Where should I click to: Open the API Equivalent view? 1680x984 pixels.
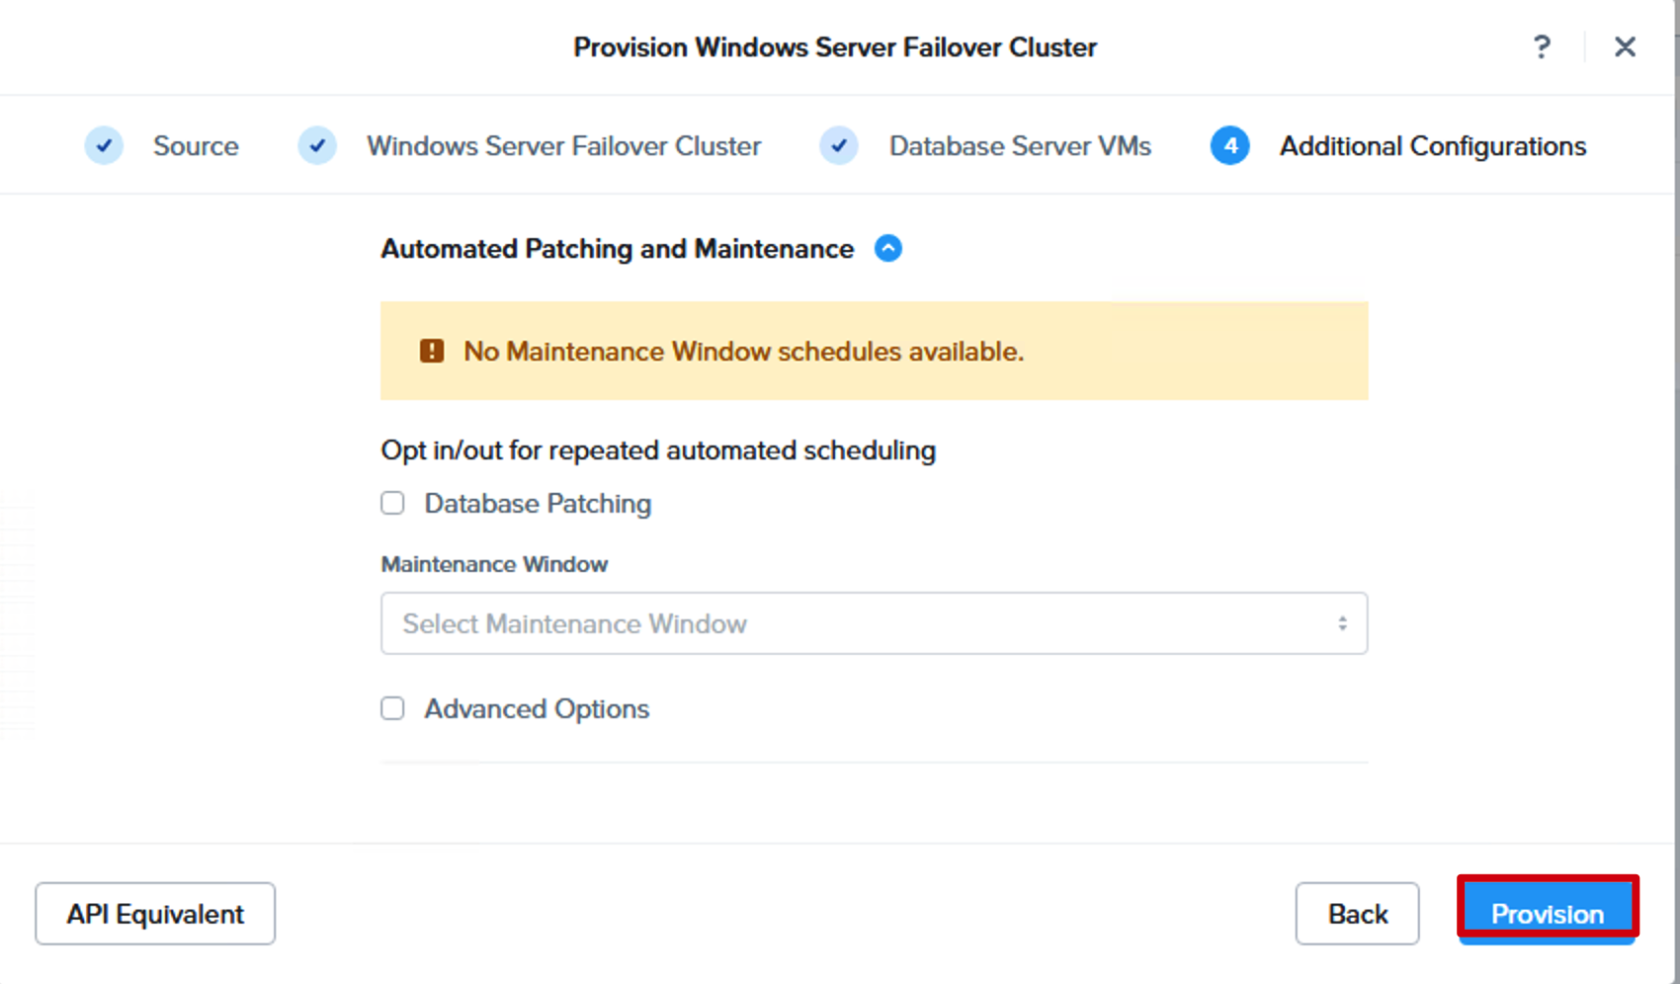pyautogui.click(x=155, y=913)
